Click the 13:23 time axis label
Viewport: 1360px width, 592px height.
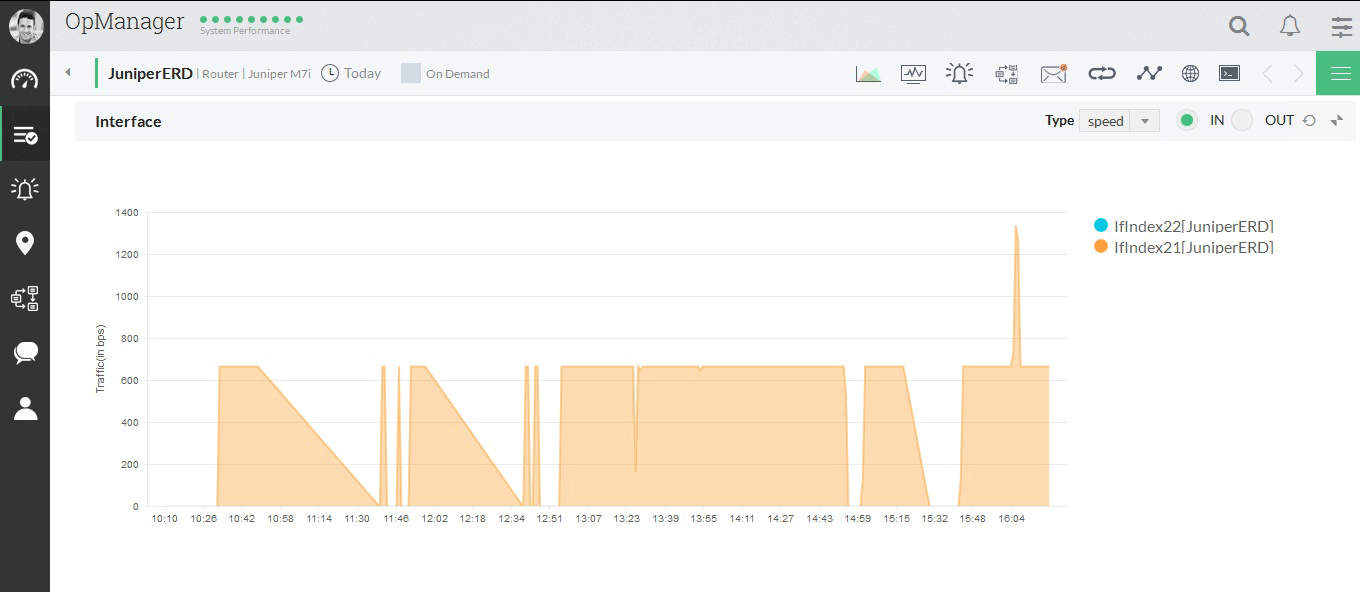tap(627, 519)
